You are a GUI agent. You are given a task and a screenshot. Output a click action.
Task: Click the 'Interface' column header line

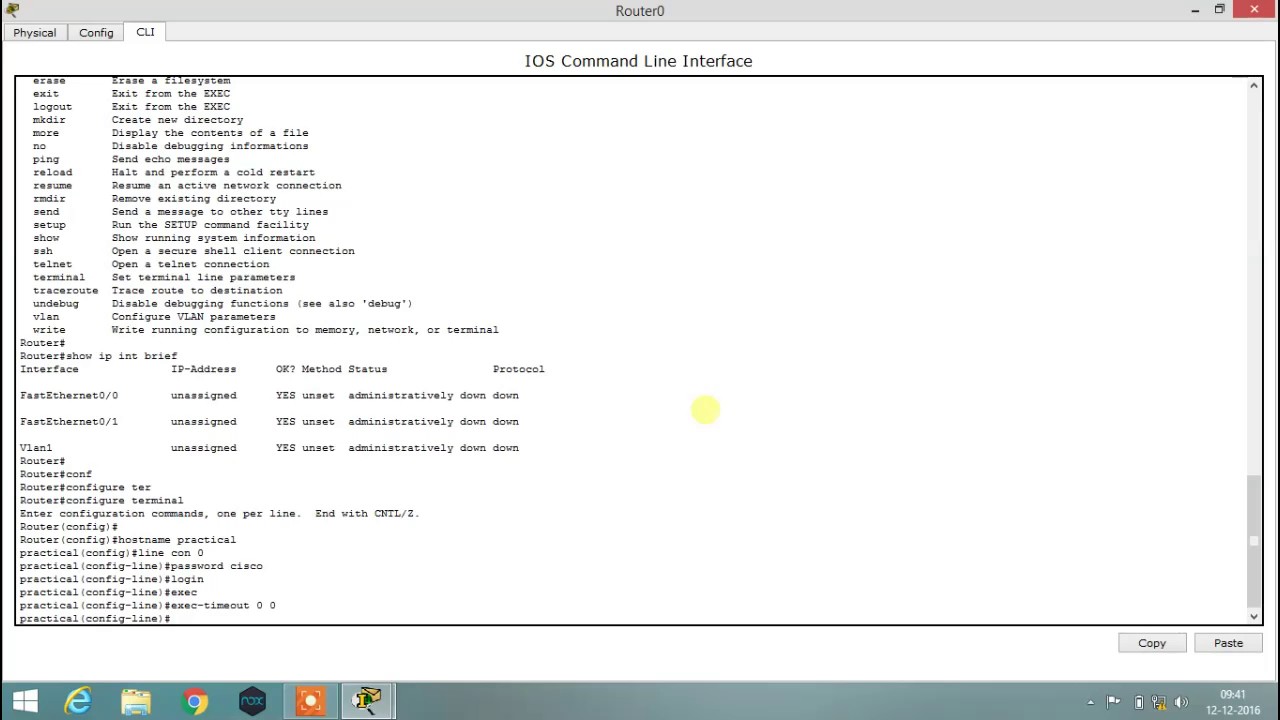pos(282,369)
